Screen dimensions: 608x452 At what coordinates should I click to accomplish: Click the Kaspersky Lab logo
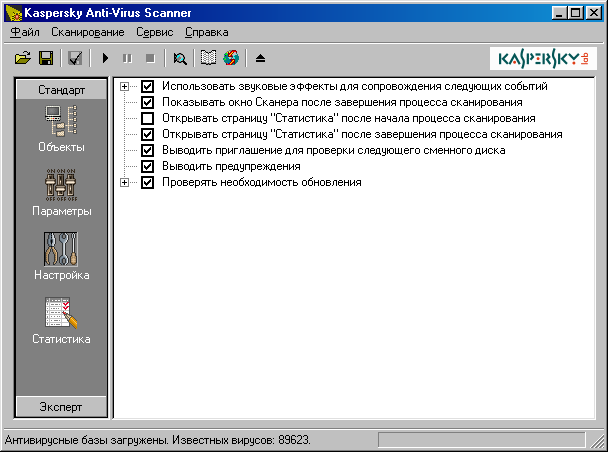(543, 59)
